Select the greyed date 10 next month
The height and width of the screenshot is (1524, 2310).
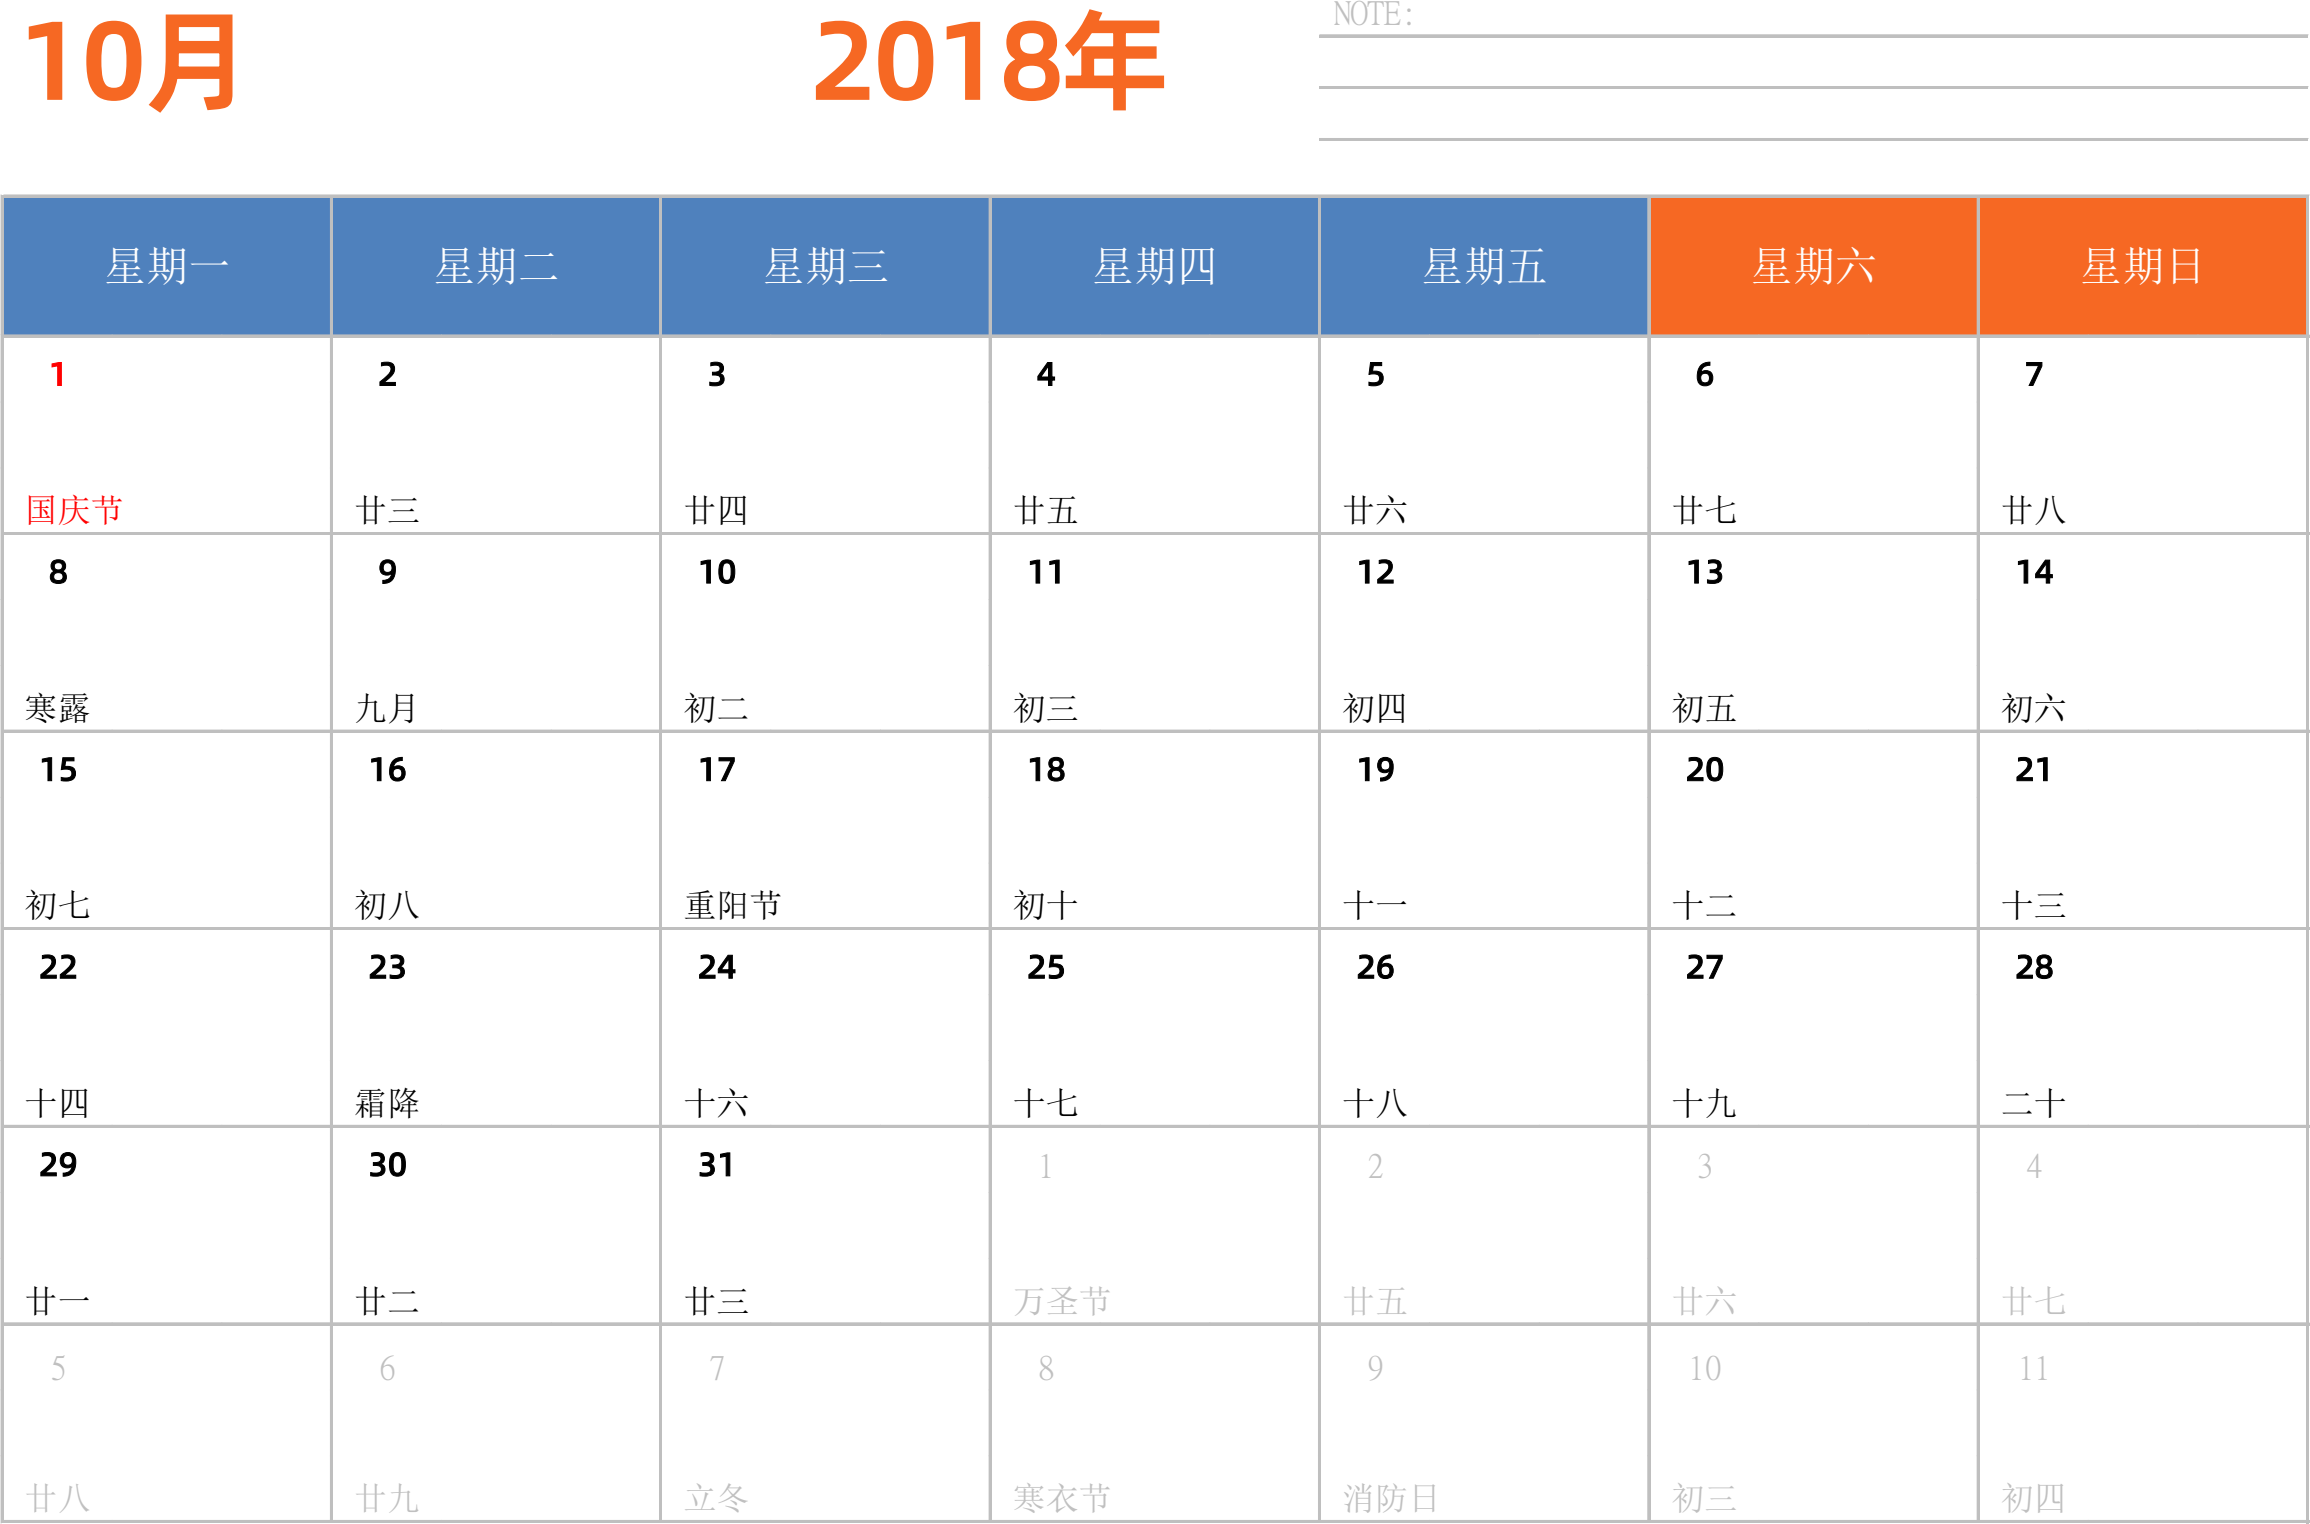(x=1705, y=1368)
